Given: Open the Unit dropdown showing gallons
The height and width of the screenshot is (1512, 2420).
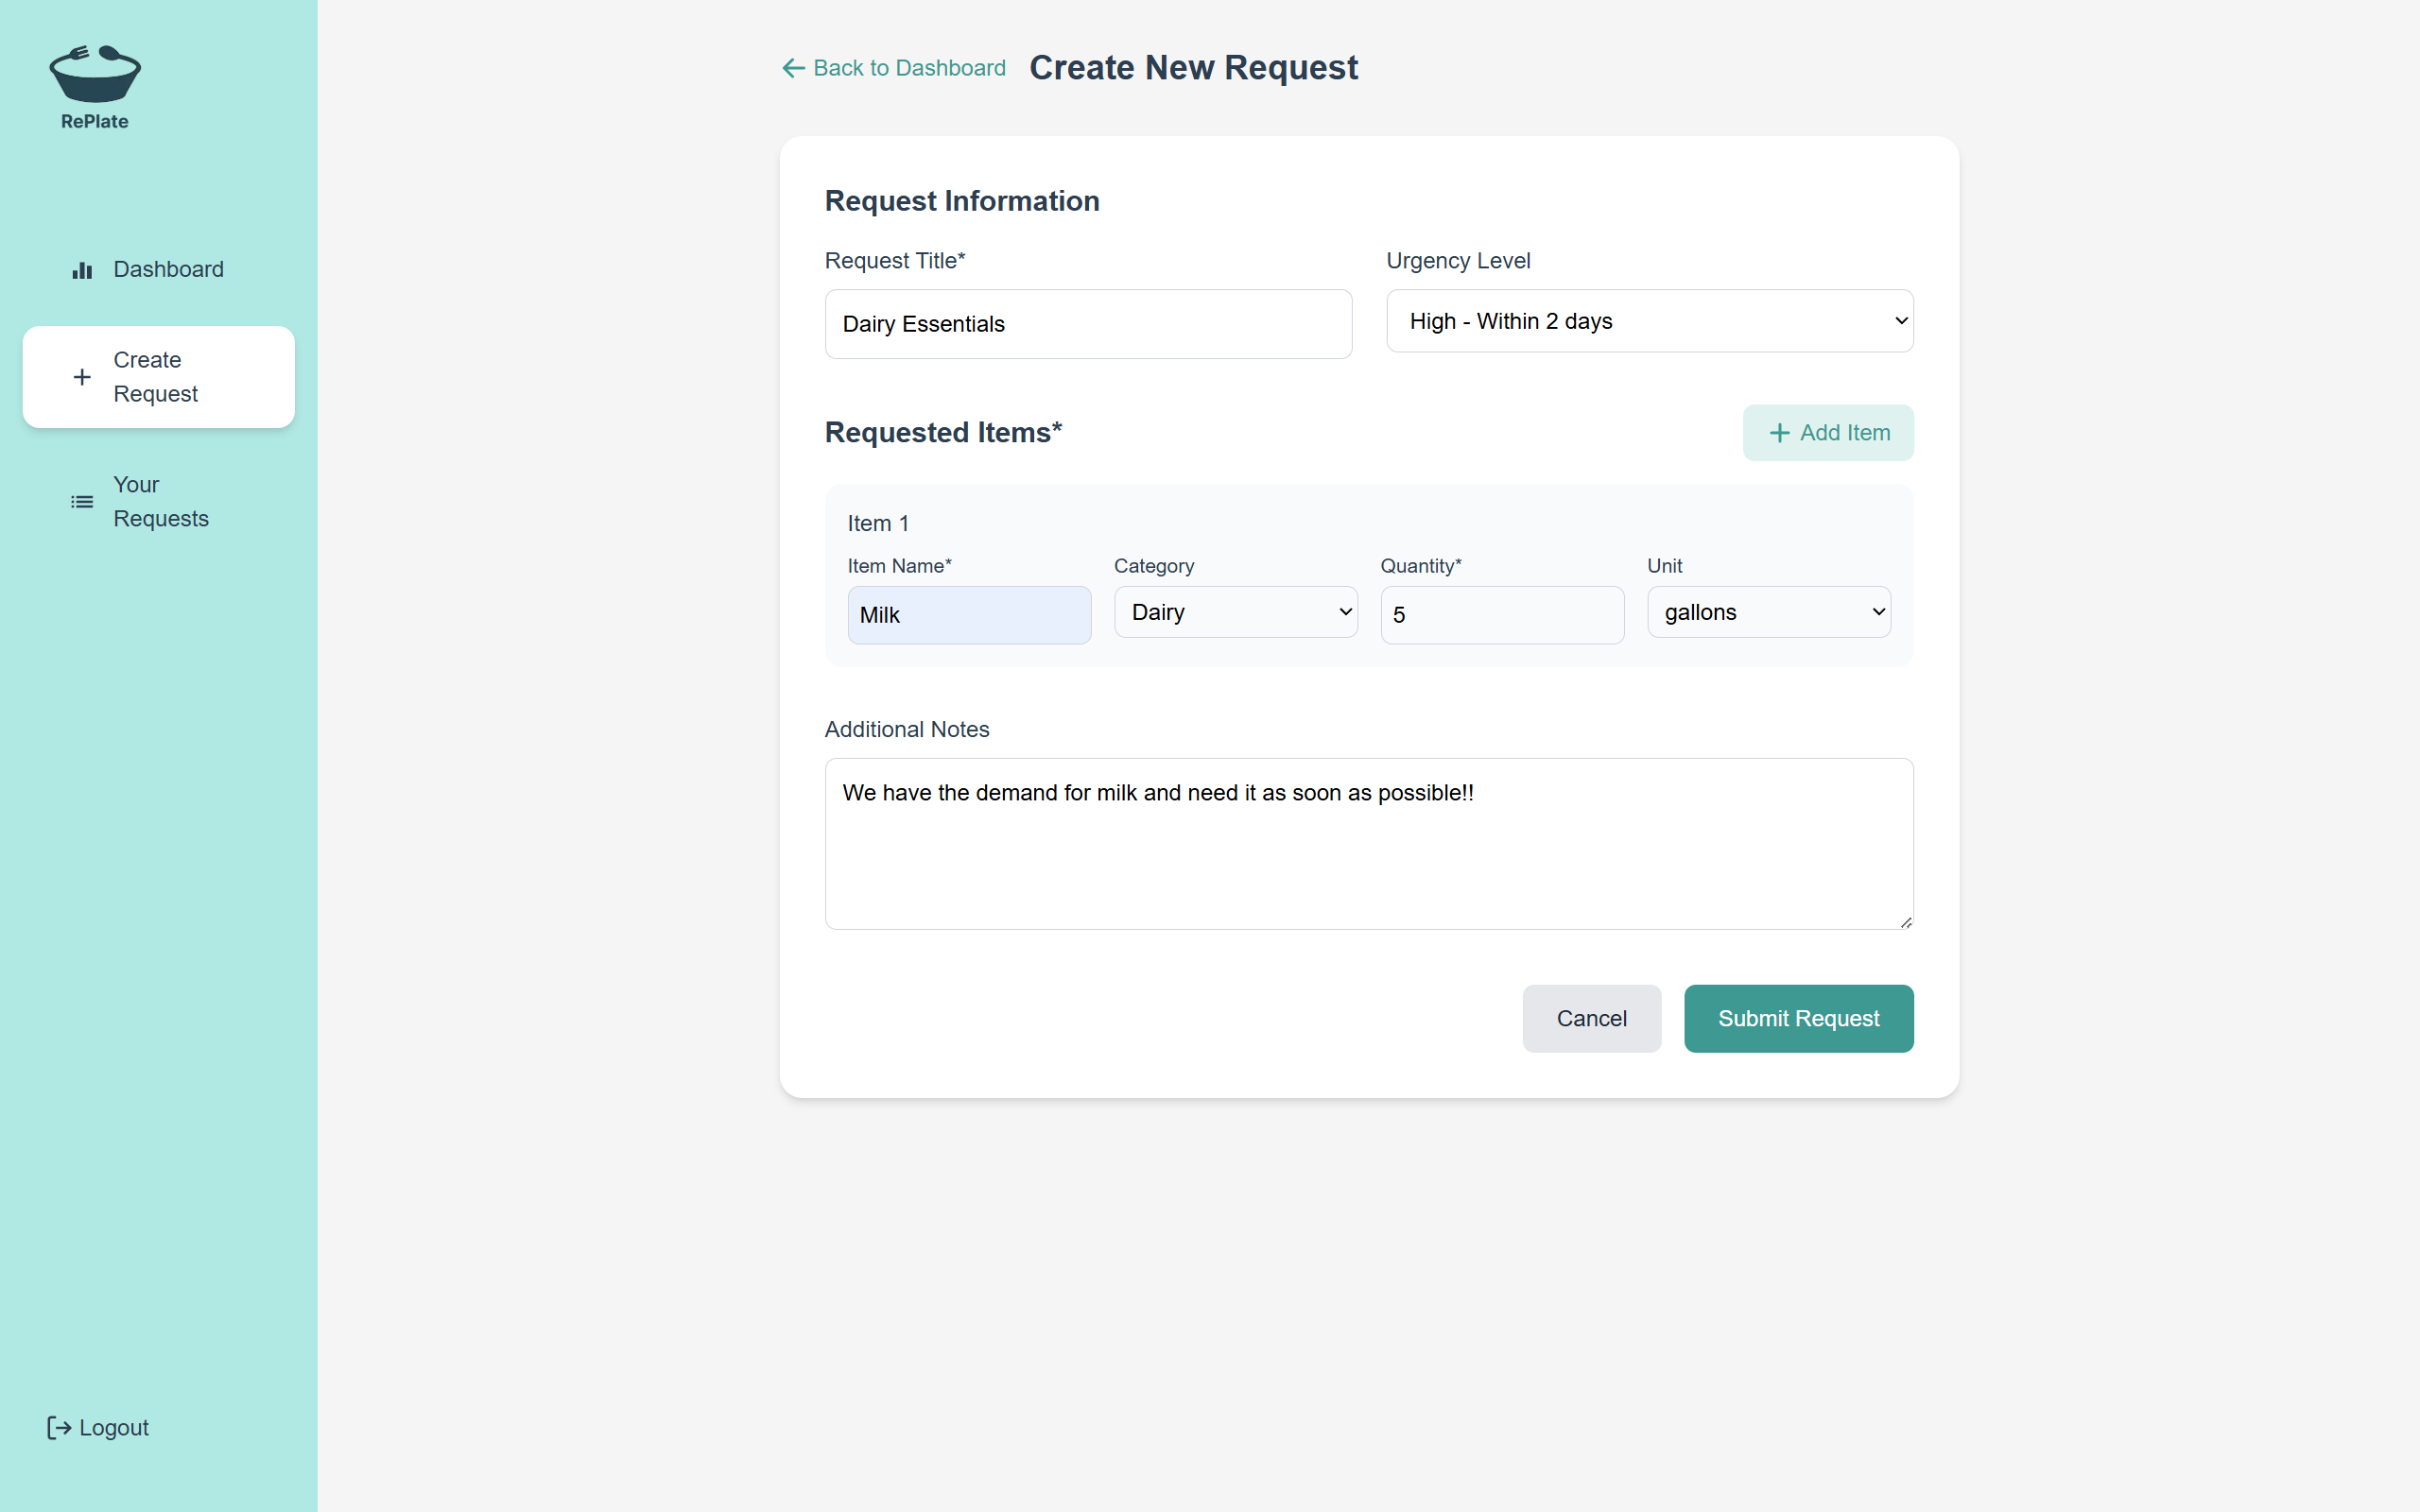Looking at the screenshot, I should (x=1768, y=612).
